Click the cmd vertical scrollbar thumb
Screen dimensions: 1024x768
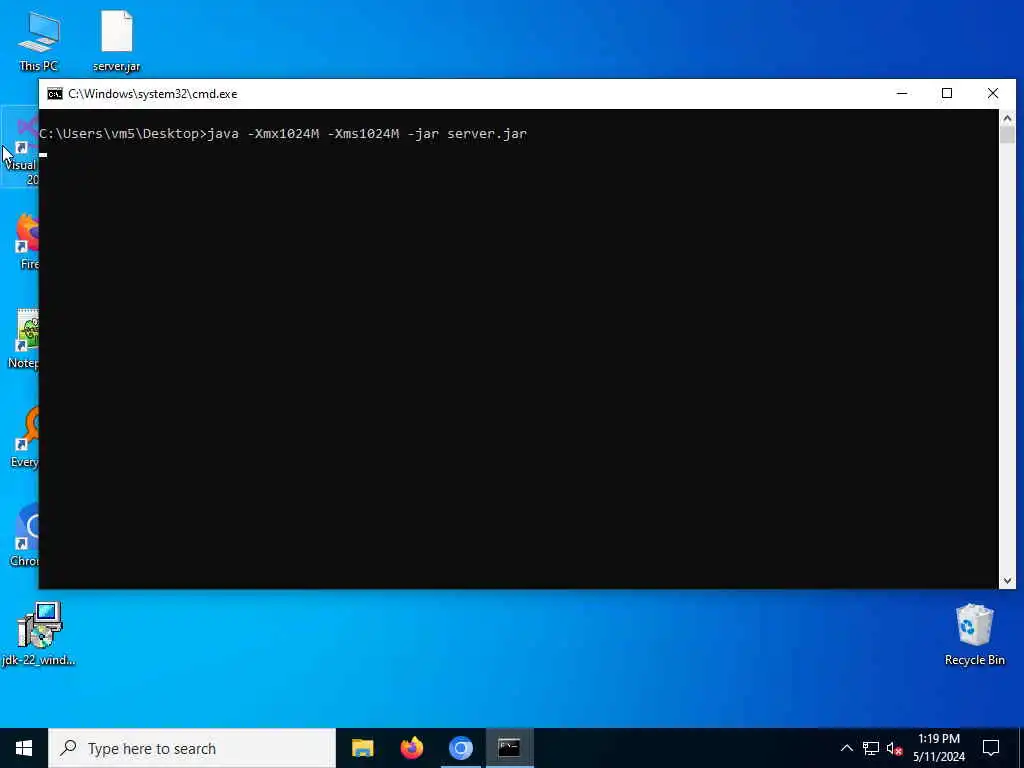pyautogui.click(x=1007, y=135)
